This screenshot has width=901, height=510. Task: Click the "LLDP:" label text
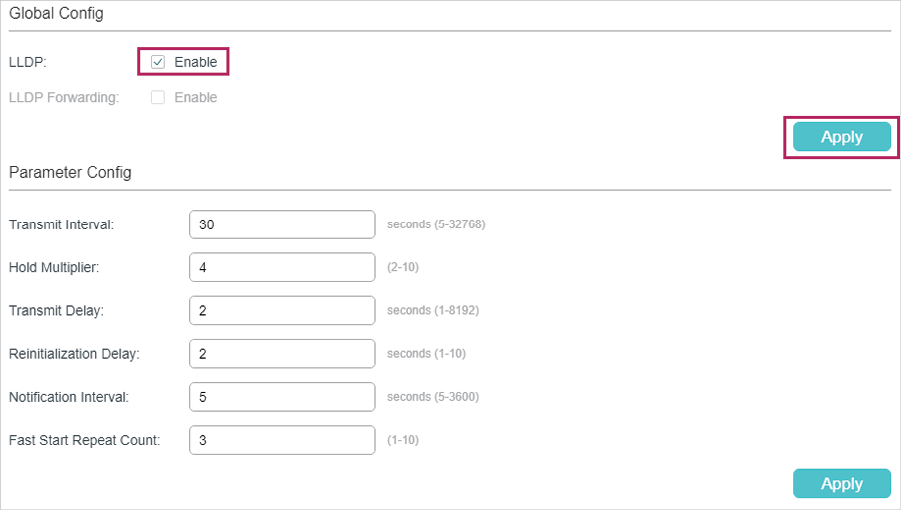28,62
